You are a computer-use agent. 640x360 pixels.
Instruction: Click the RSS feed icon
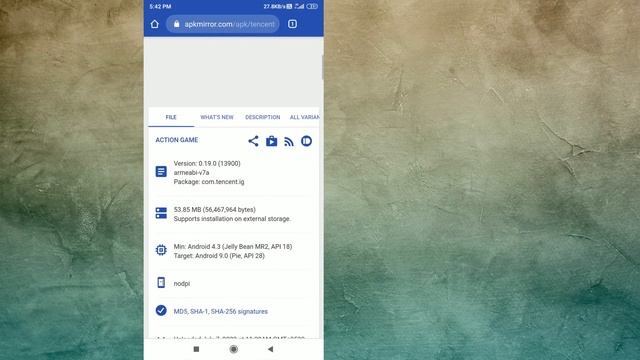click(289, 142)
